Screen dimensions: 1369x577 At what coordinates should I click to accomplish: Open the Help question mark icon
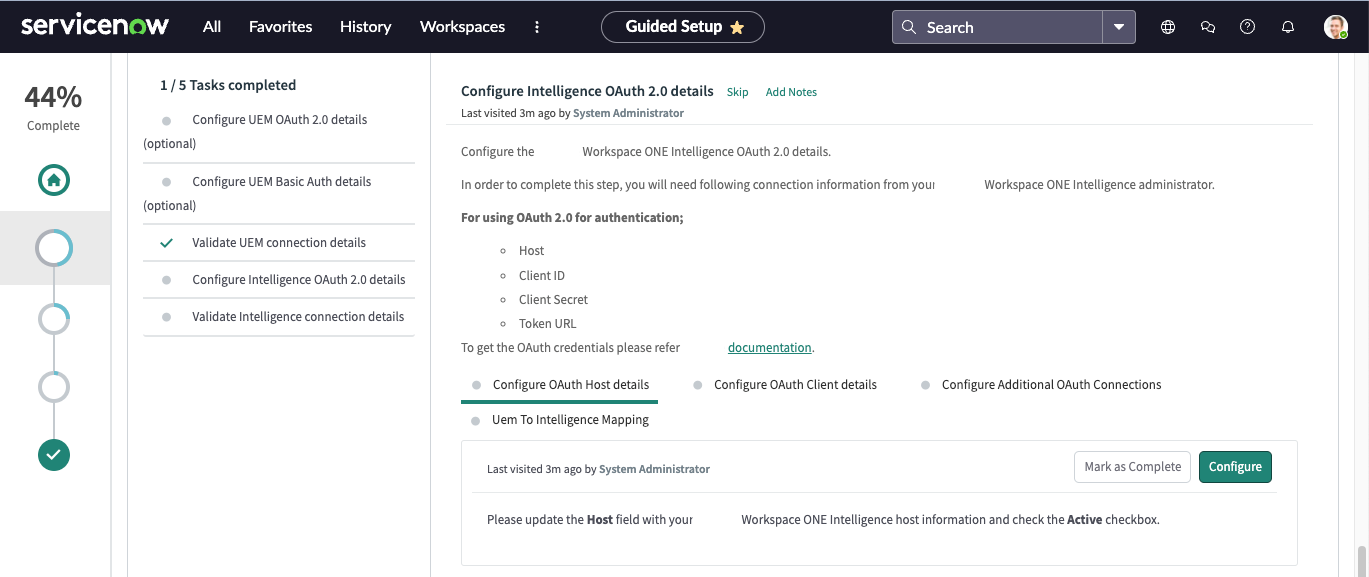pos(1247,26)
